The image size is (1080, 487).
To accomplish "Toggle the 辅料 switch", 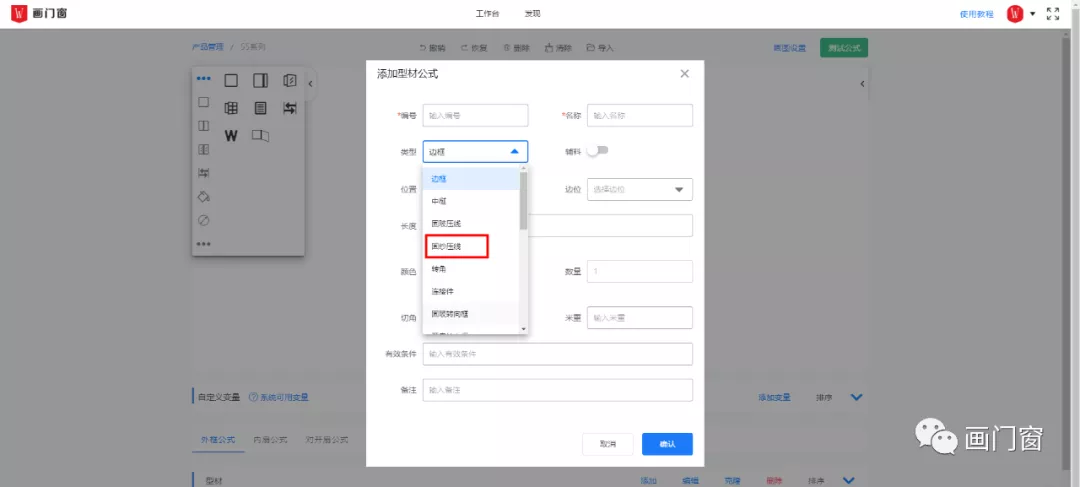I will point(597,151).
